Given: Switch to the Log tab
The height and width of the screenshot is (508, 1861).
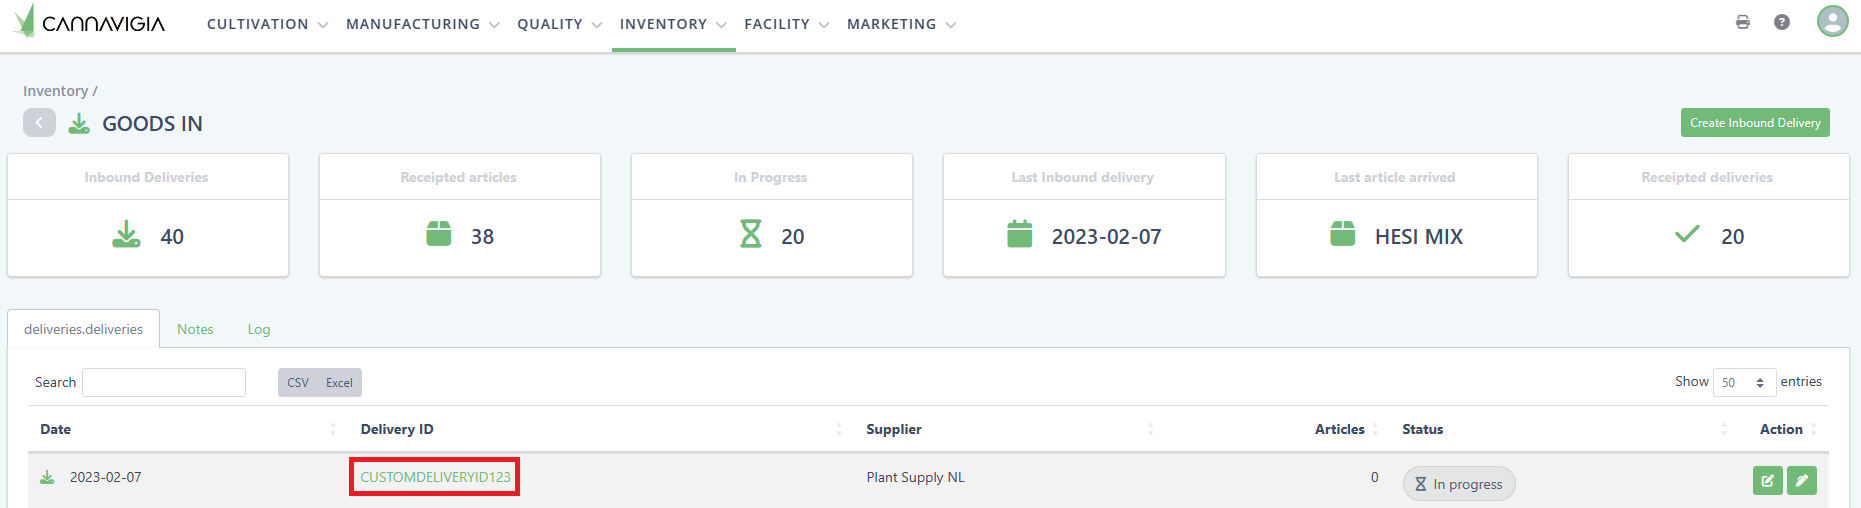Looking at the screenshot, I should (259, 329).
